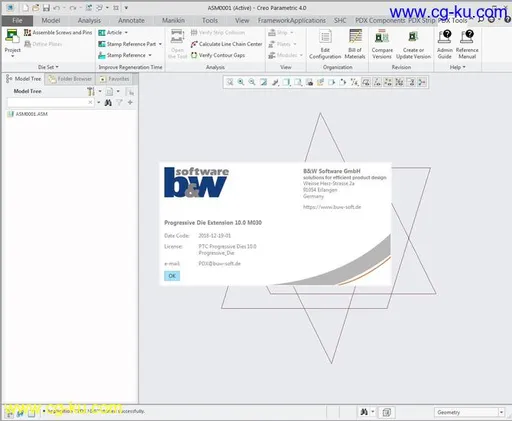Select the Model Tree navigator tab
Image resolution: width=512 pixels, height=421 pixels.
coord(24,79)
